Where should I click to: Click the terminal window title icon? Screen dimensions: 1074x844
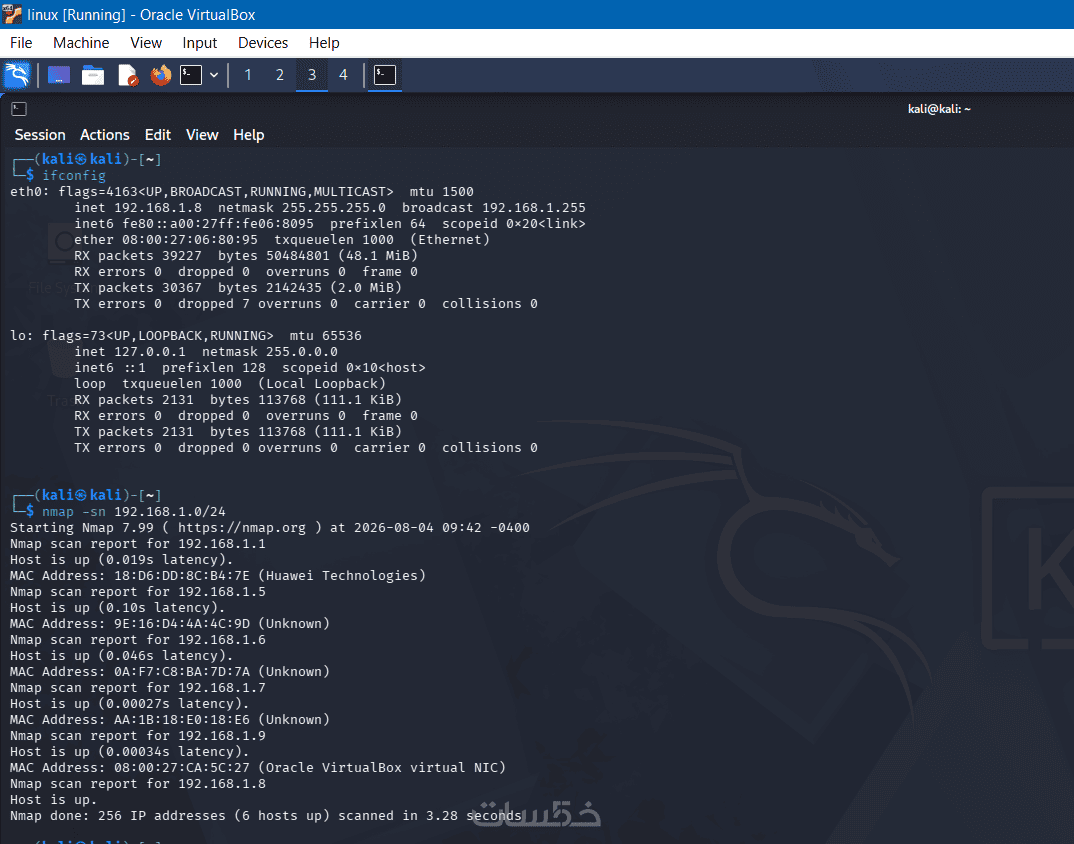click(x=19, y=109)
